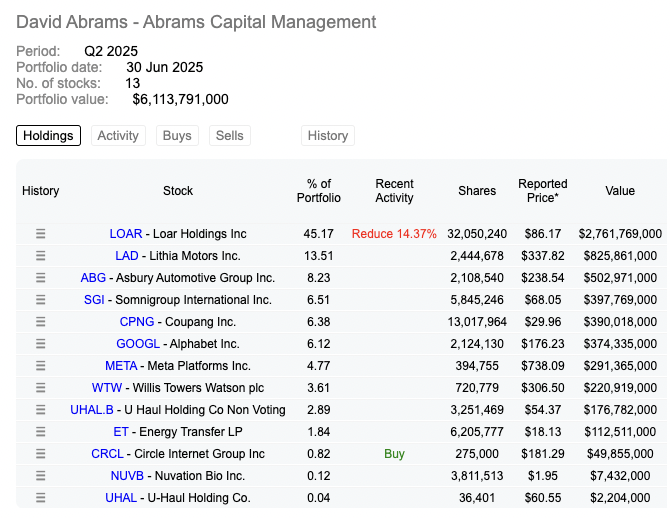Screen dimensions: 670x518
Task: Select the Holdings tab
Action: [48, 136]
